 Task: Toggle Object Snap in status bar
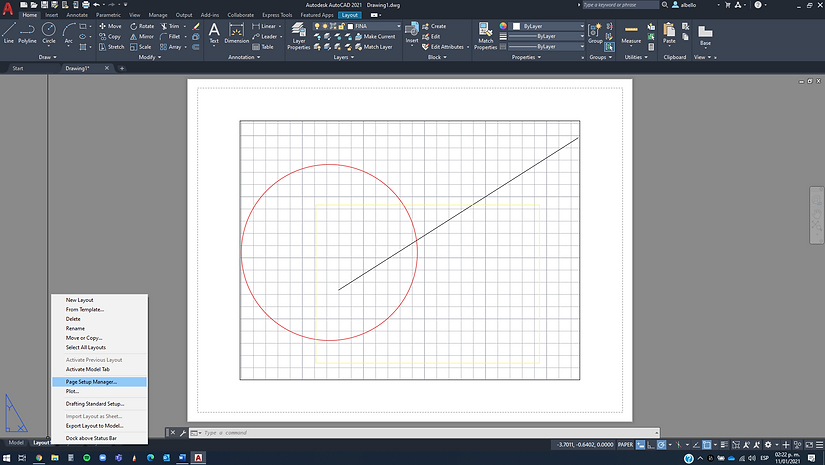[707, 445]
